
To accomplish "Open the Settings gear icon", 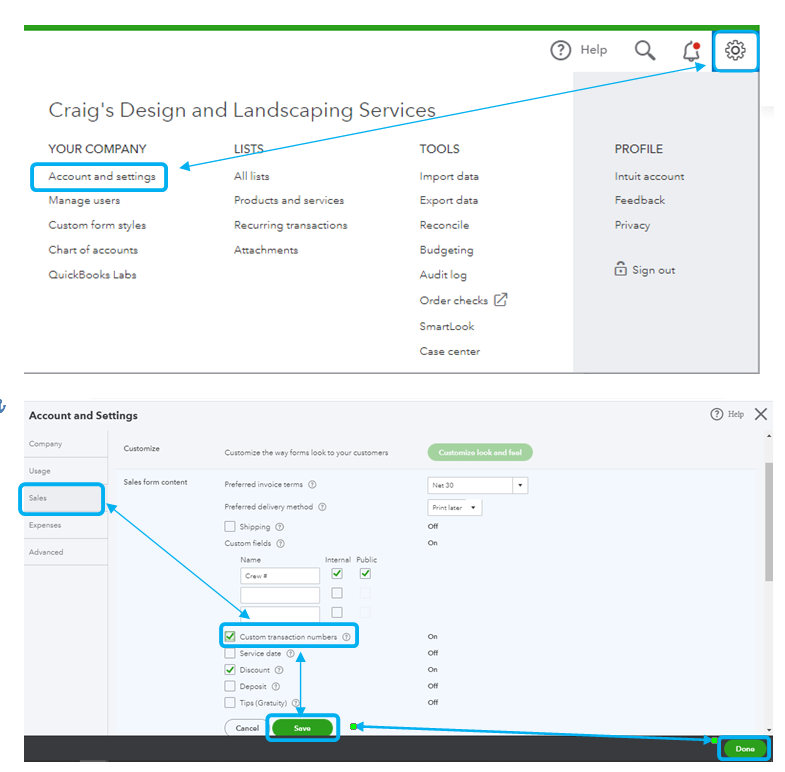I will (x=735, y=51).
